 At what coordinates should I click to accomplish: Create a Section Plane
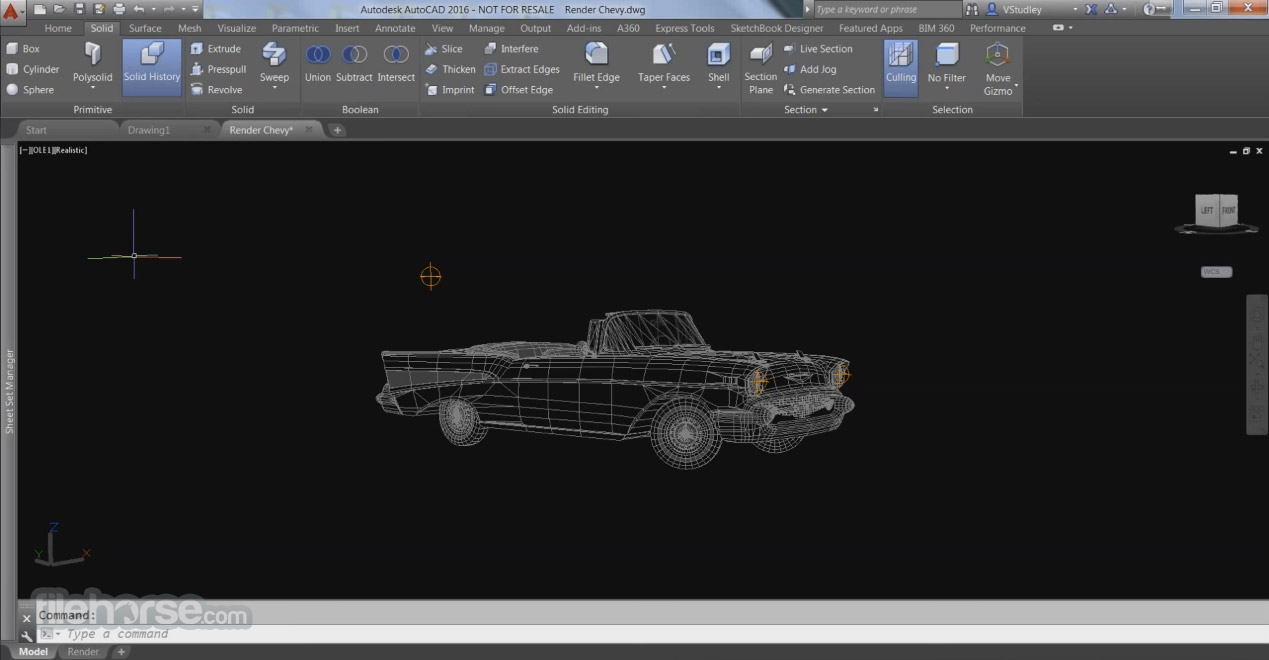[x=761, y=67]
